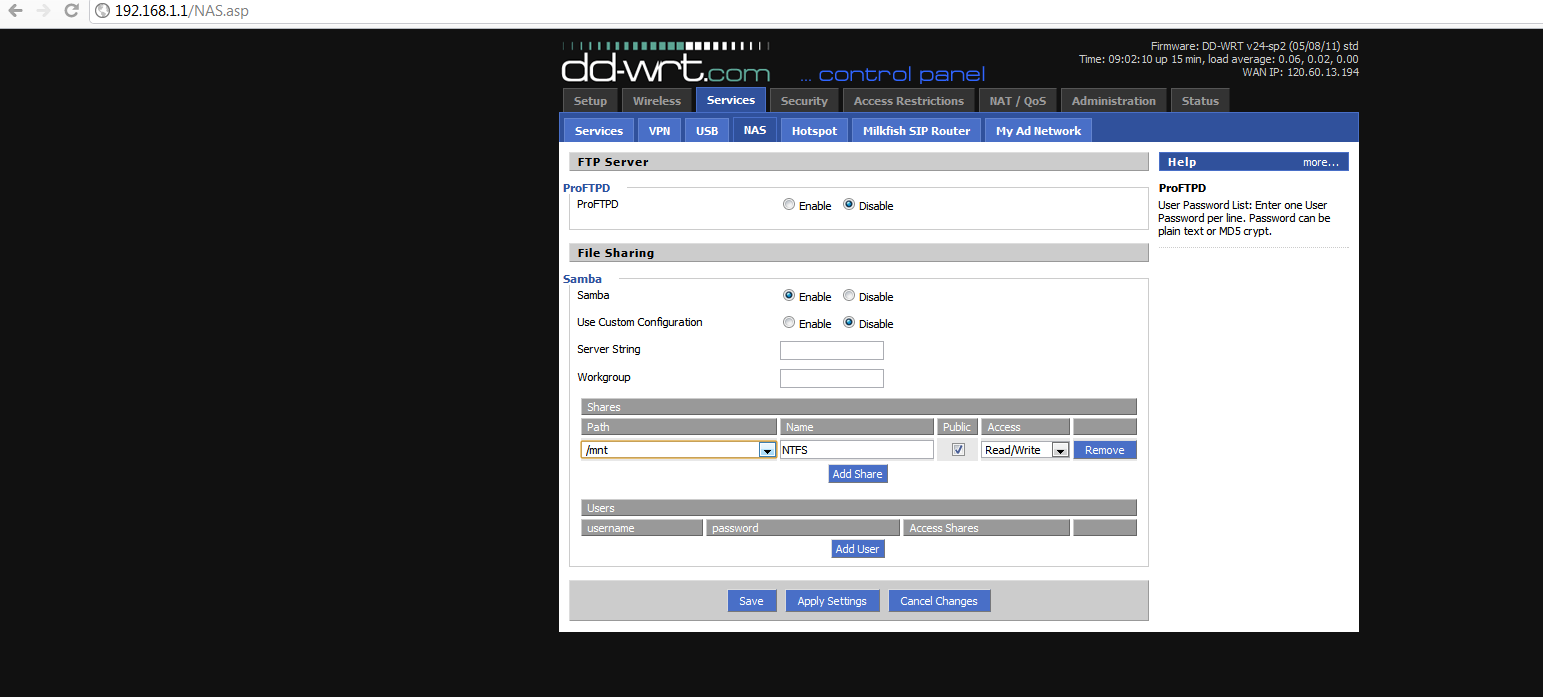
Task: Open the NAT / QoS tab
Action: point(1018,101)
